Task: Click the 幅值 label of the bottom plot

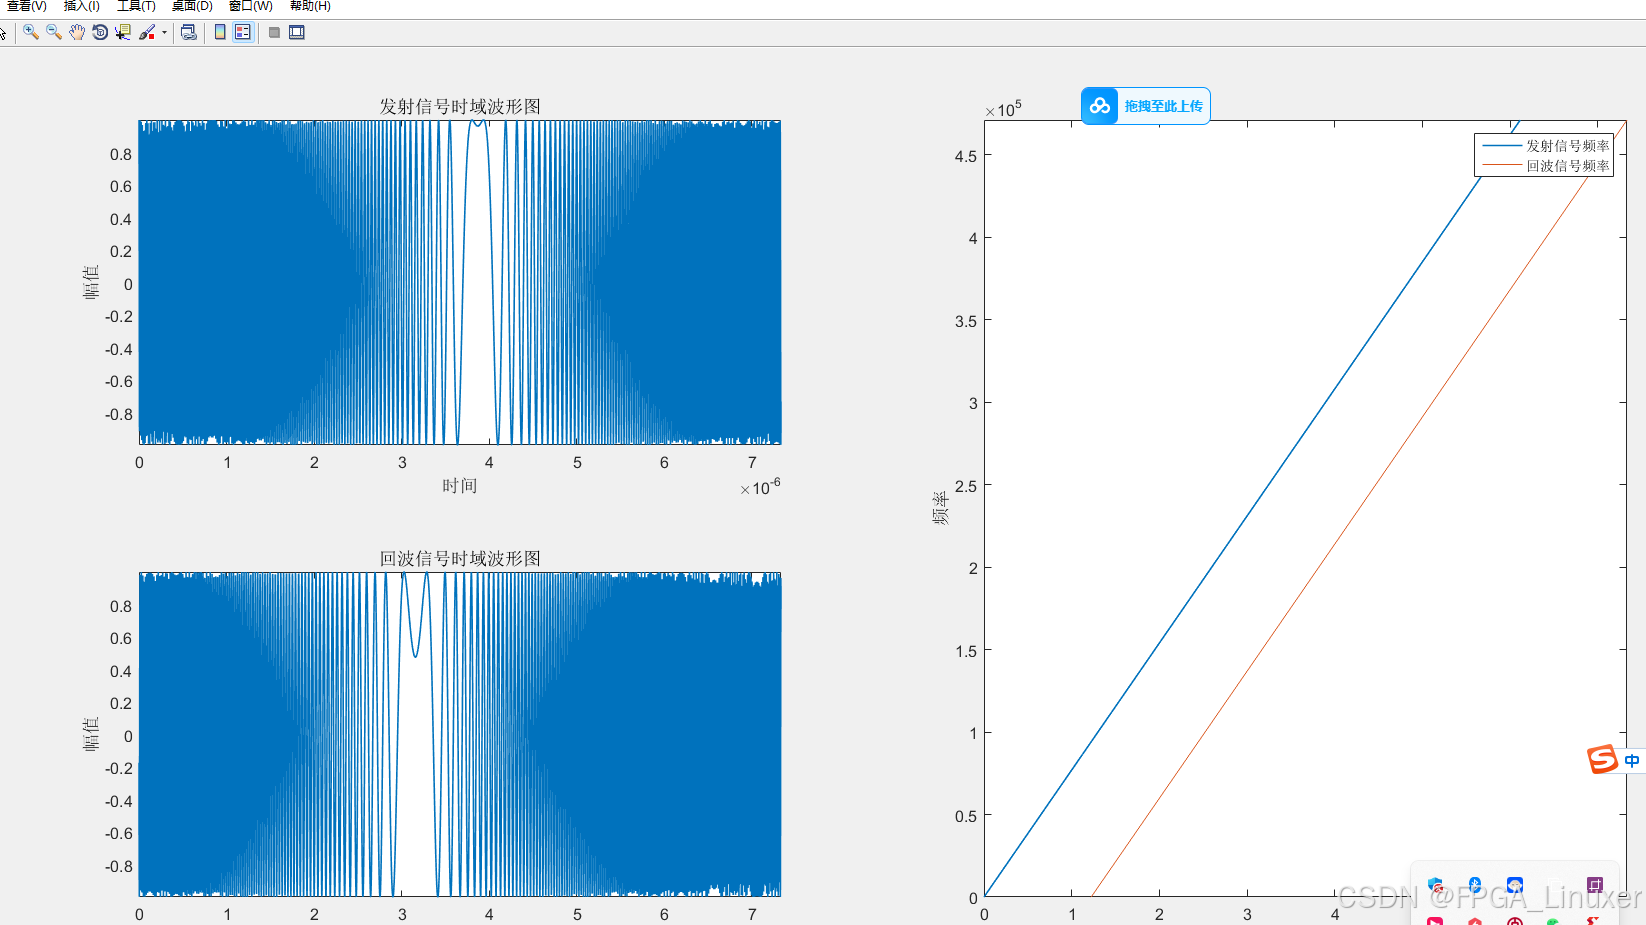Action: point(91,735)
